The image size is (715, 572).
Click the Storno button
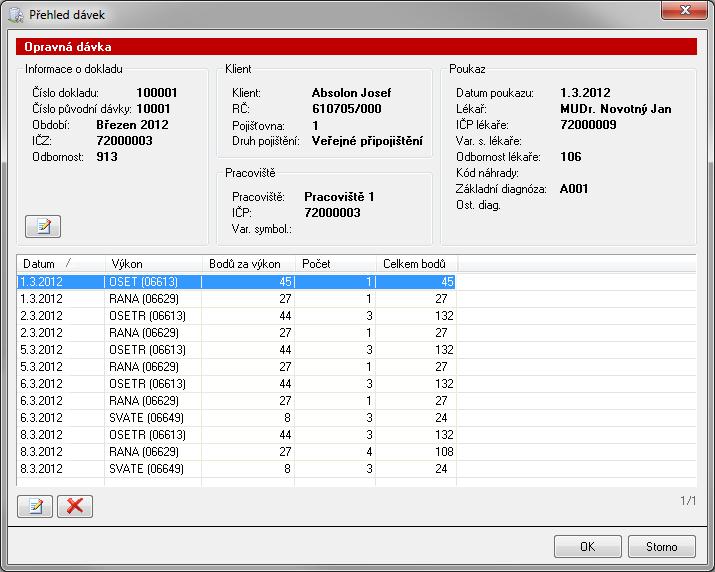click(x=662, y=546)
